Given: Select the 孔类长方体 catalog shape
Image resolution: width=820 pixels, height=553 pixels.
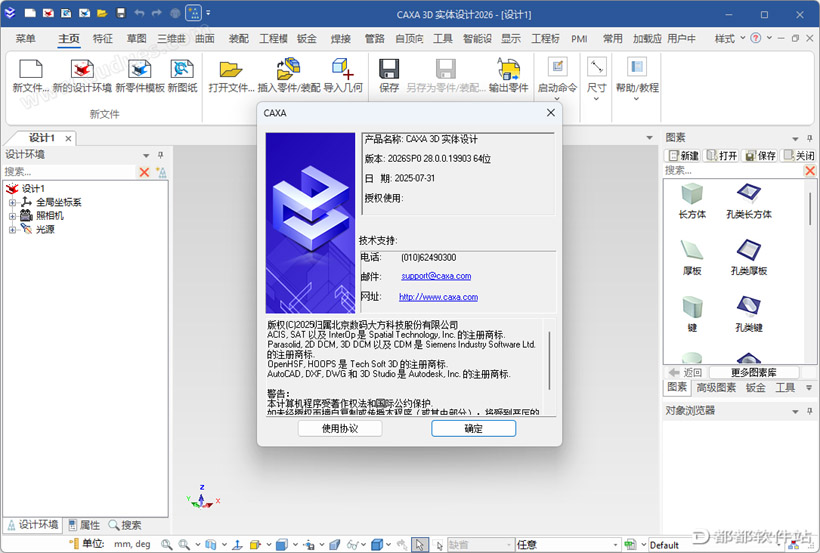Looking at the screenshot, I should coord(749,200).
